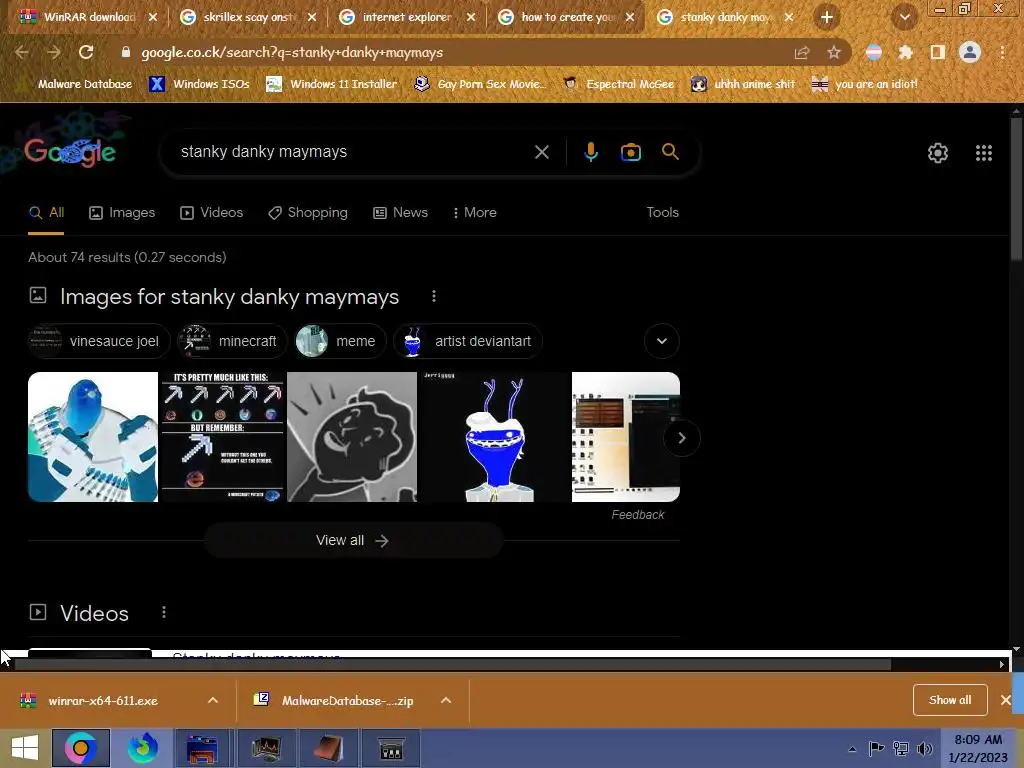The height and width of the screenshot is (768, 1024).
Task: Close the stanky danky maymays tab
Action: (789, 17)
